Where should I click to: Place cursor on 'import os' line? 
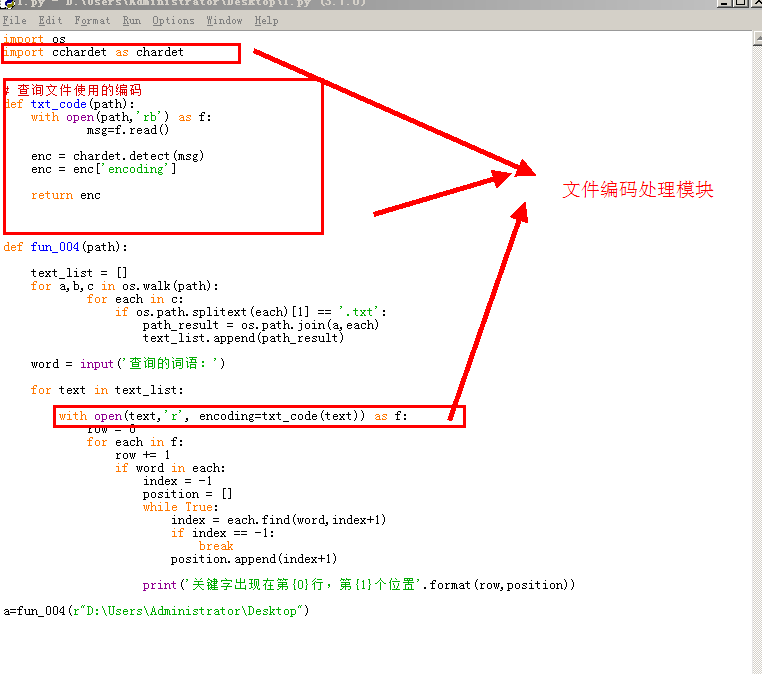tap(34, 39)
